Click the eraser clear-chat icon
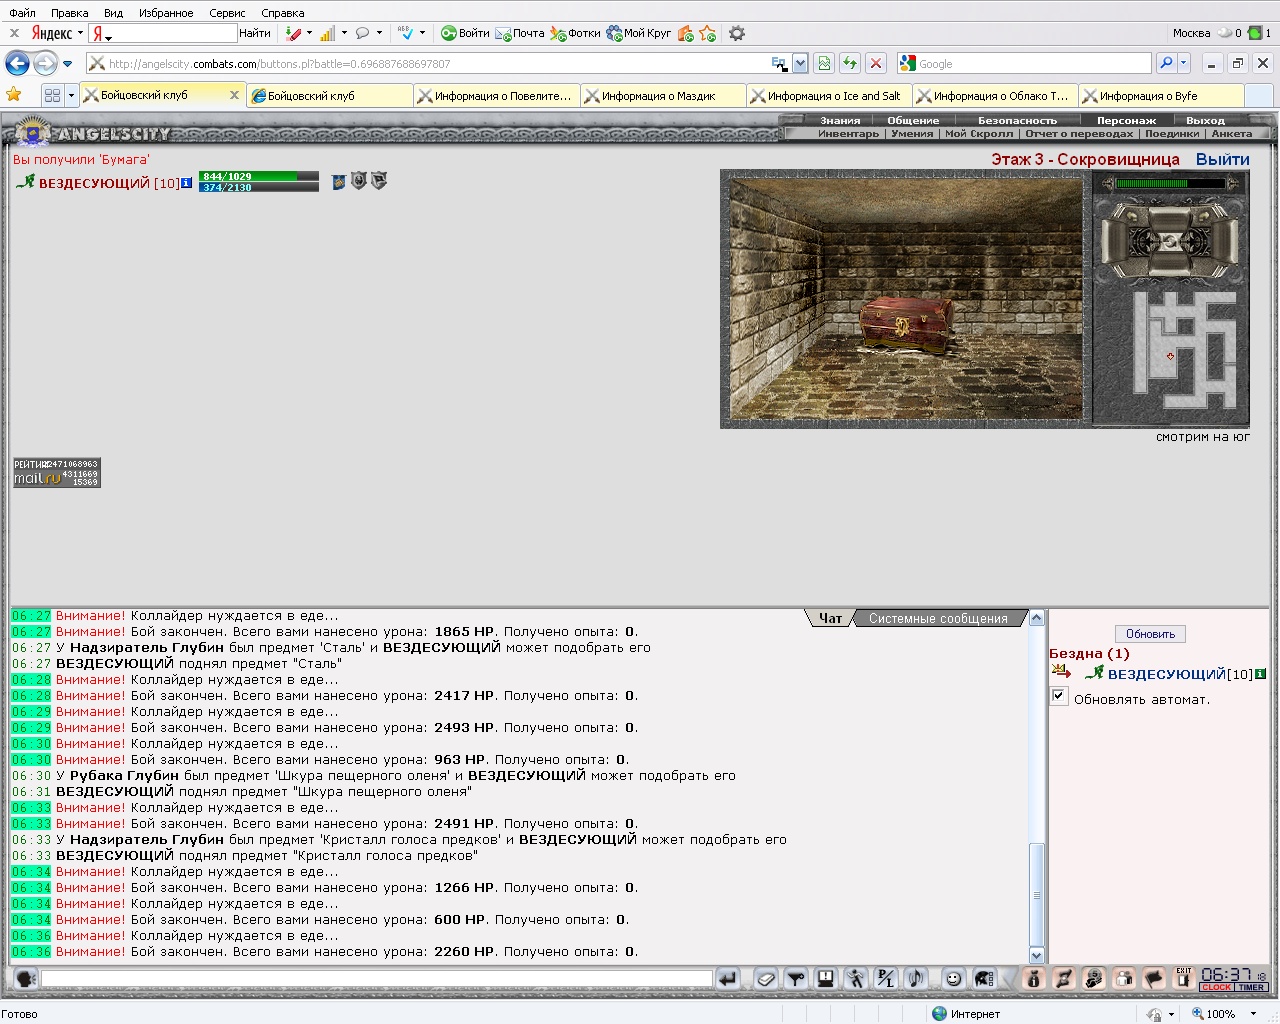This screenshot has width=1280, height=1024. 765,979
